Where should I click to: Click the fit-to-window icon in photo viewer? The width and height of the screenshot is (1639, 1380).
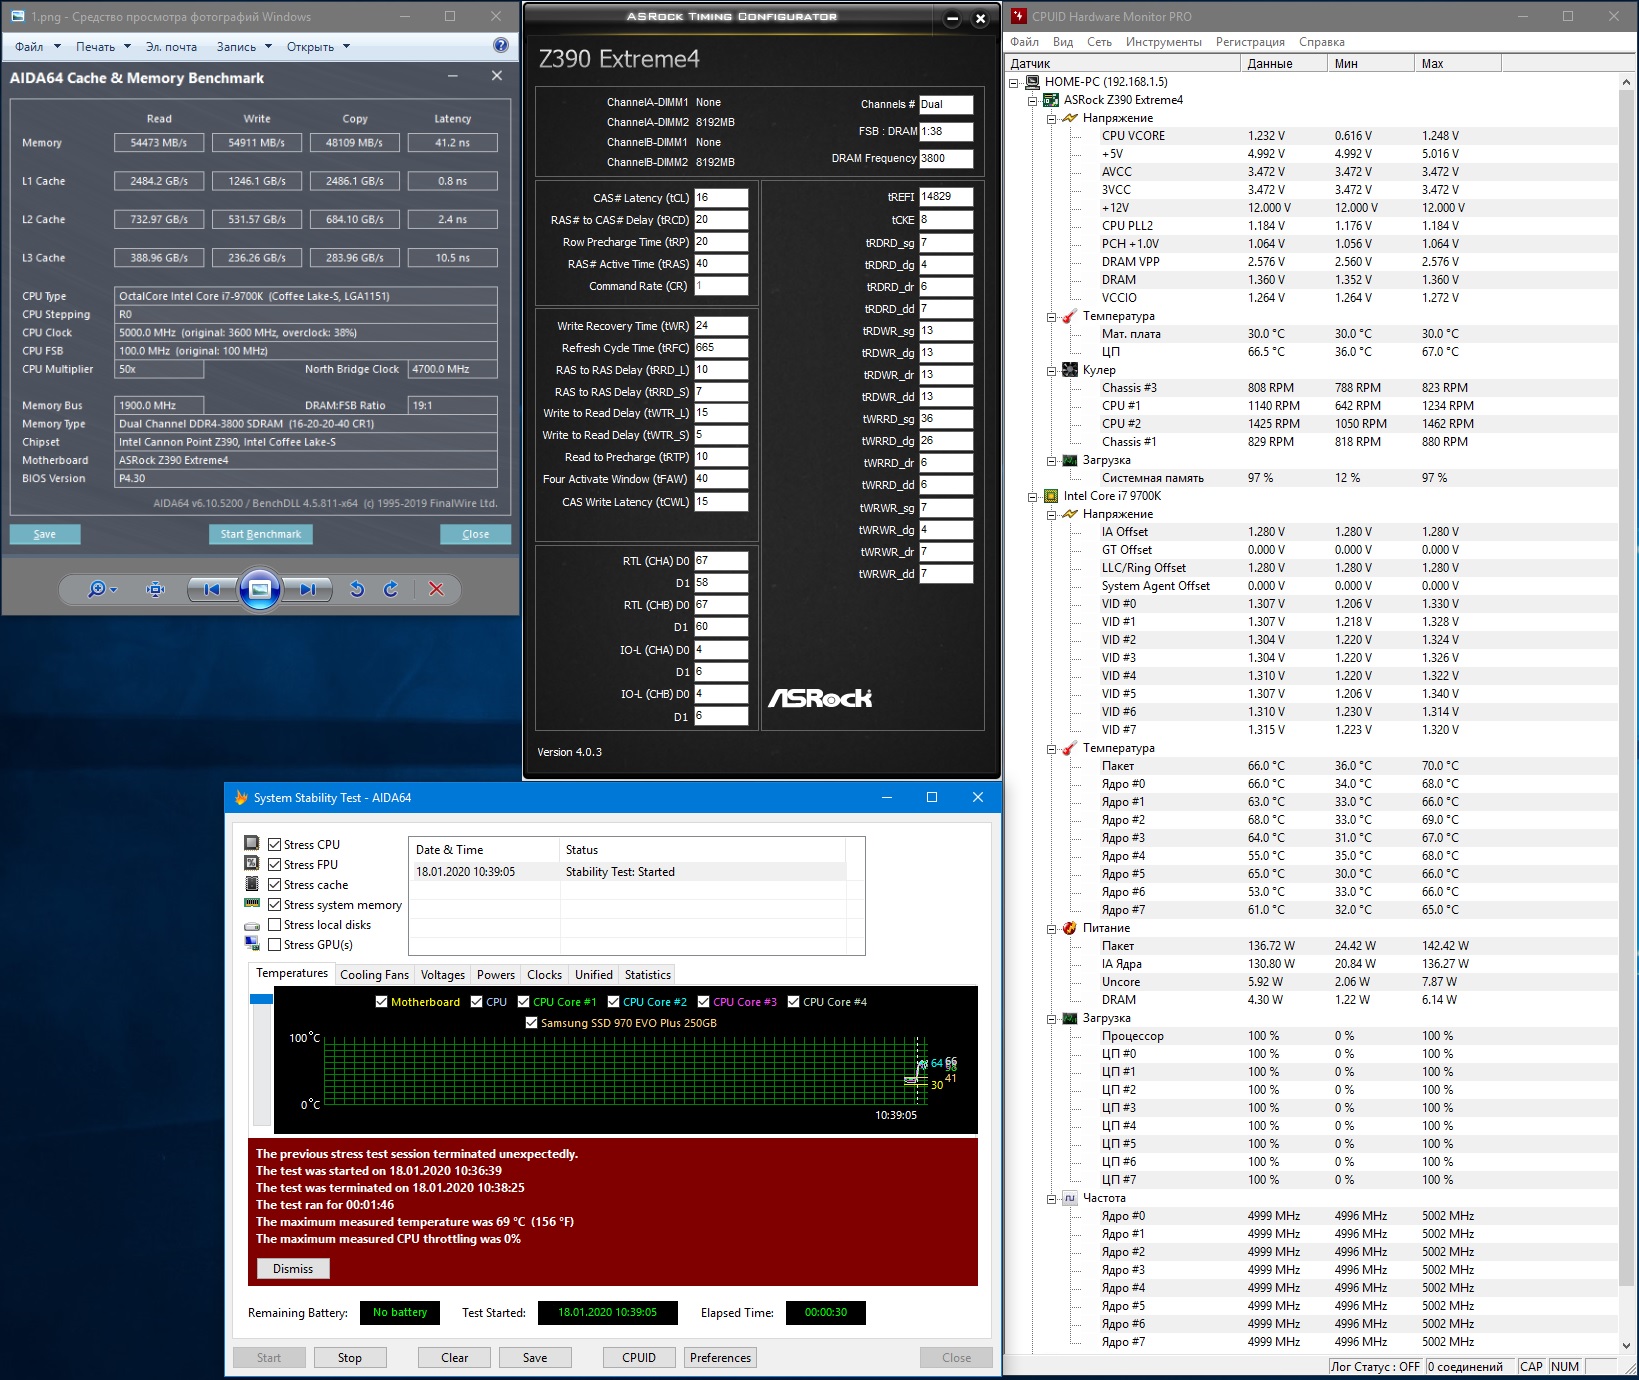click(155, 590)
